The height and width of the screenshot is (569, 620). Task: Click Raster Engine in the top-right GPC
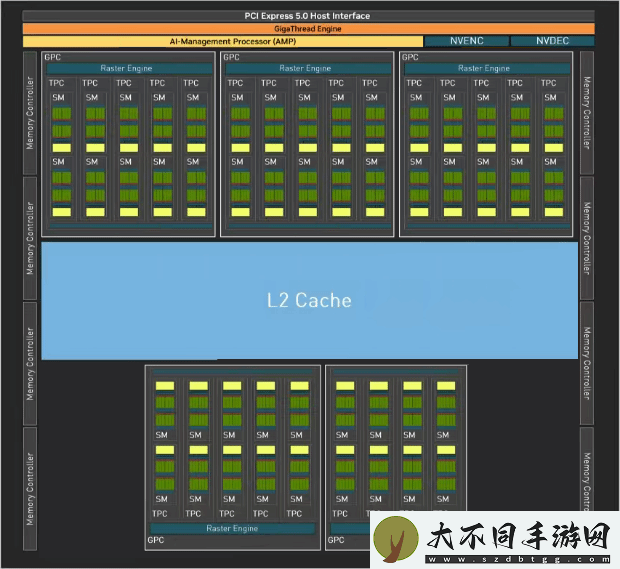point(487,68)
